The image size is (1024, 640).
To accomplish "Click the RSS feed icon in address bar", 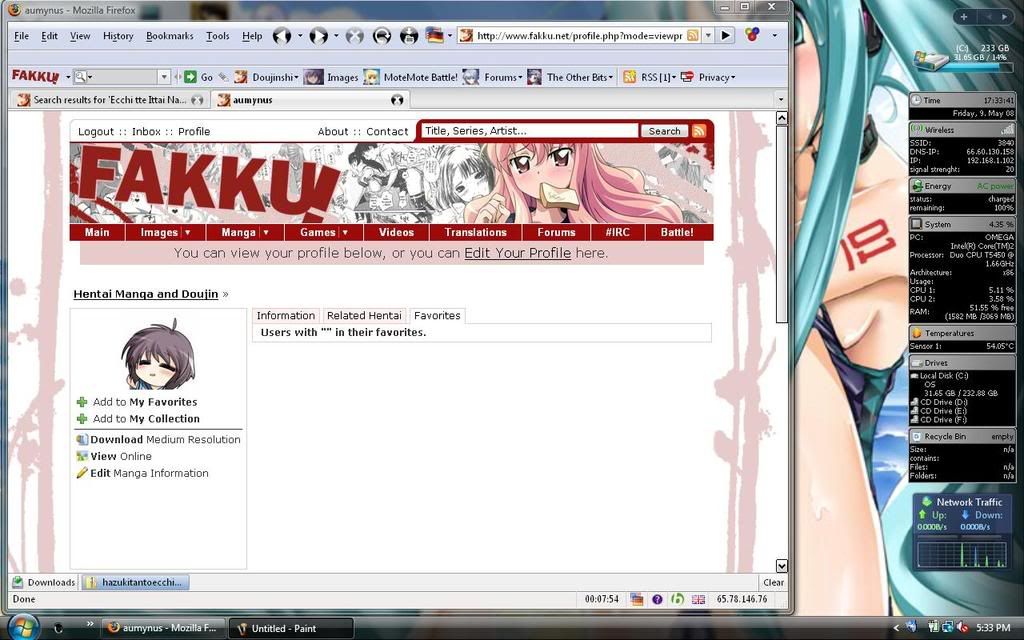I will coord(692,35).
